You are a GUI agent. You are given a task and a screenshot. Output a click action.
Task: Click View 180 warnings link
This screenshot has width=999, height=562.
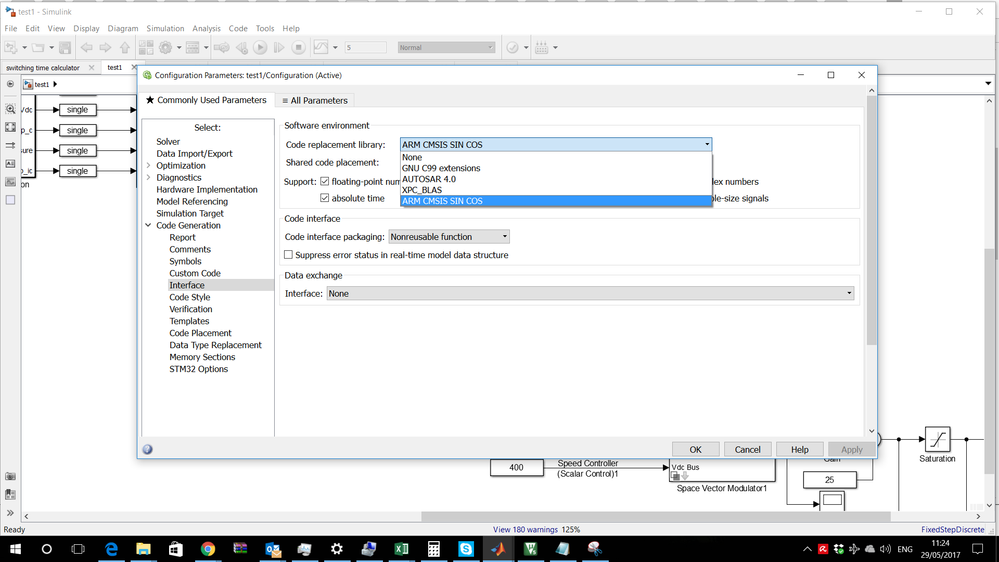click(x=525, y=530)
